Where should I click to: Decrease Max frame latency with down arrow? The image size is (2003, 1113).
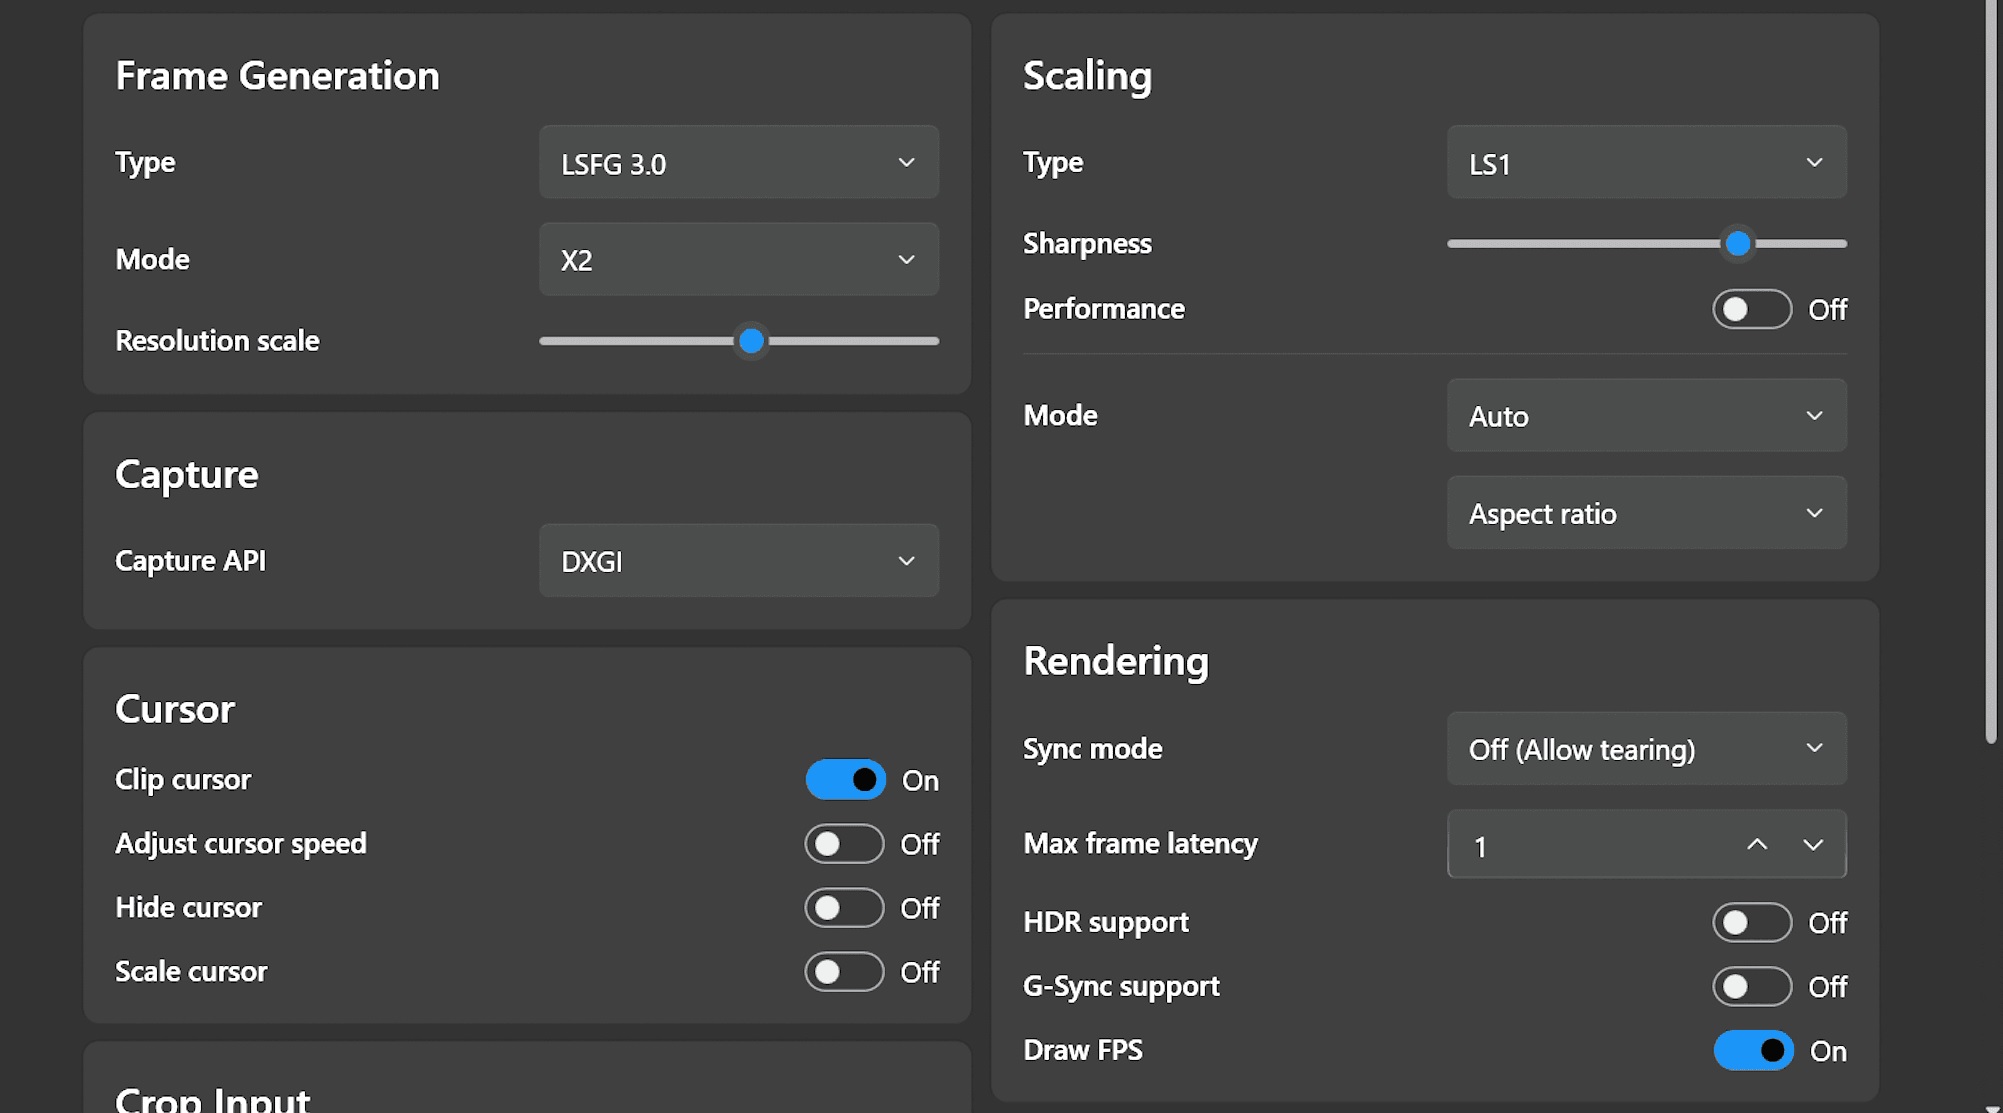[1813, 845]
